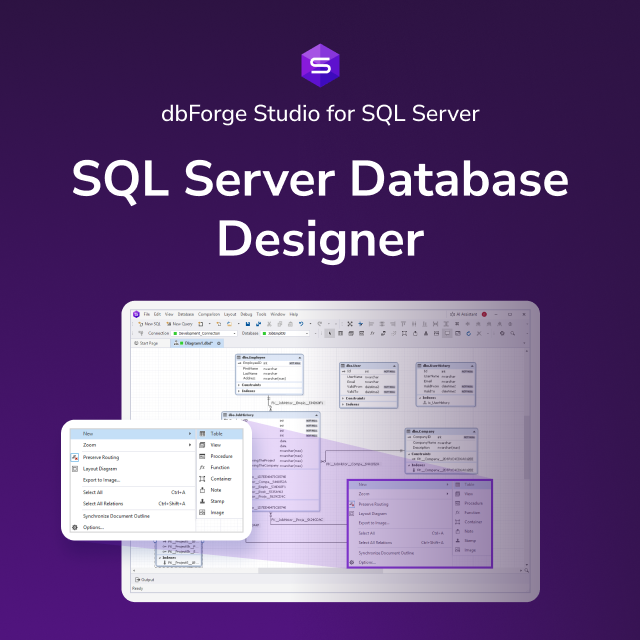Switch to the Start Page tab
Viewport: 640px width, 640px height.
pyautogui.click(x=146, y=343)
